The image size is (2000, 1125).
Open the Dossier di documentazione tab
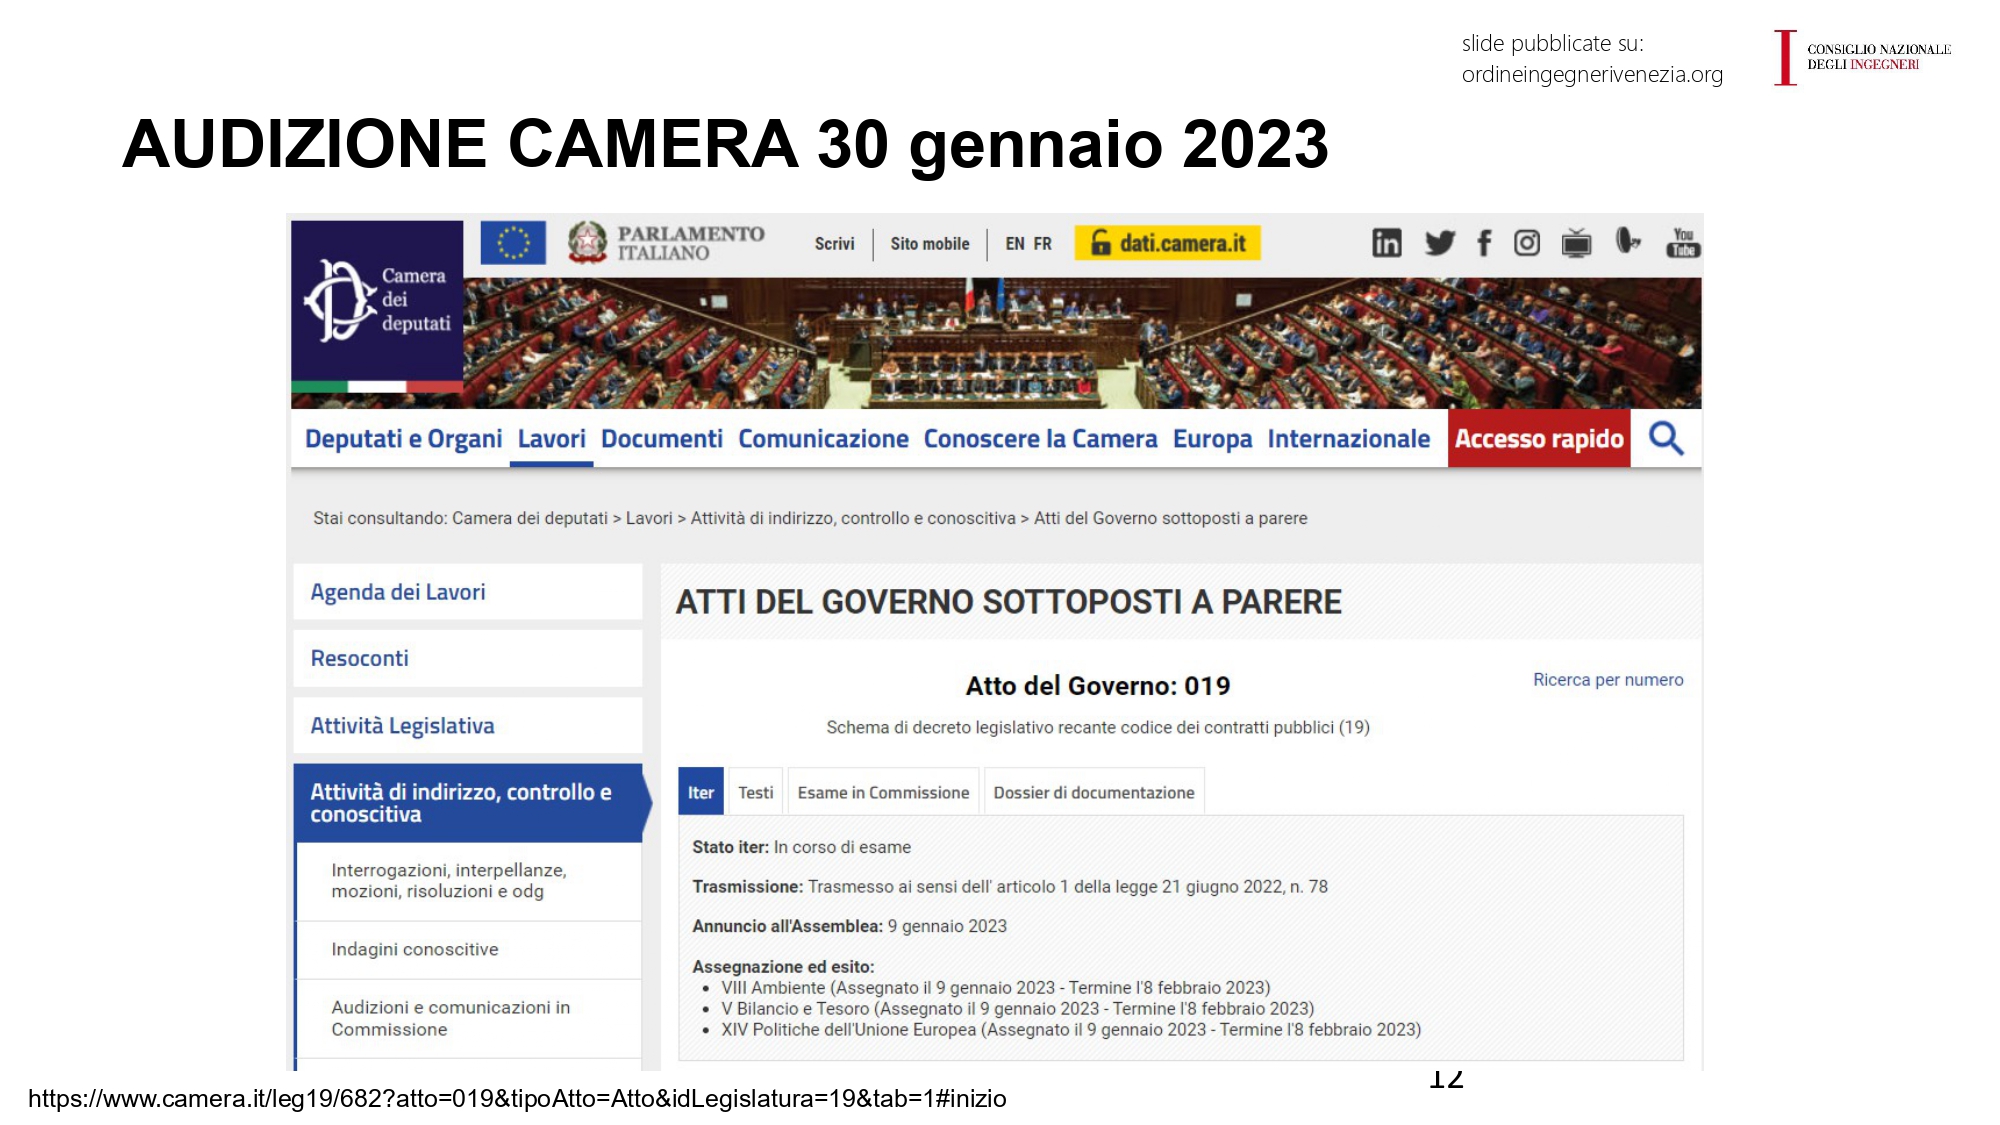[x=1094, y=793]
